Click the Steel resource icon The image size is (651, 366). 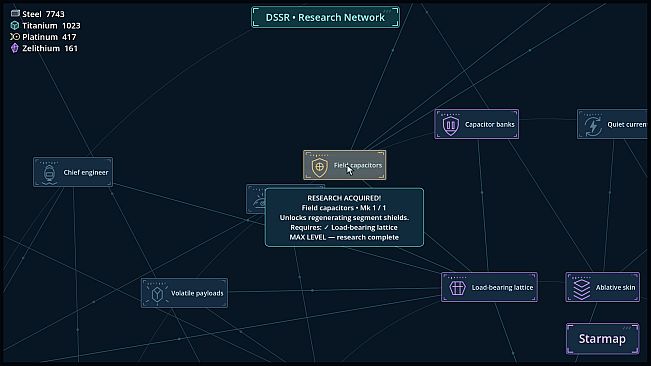tap(15, 13)
